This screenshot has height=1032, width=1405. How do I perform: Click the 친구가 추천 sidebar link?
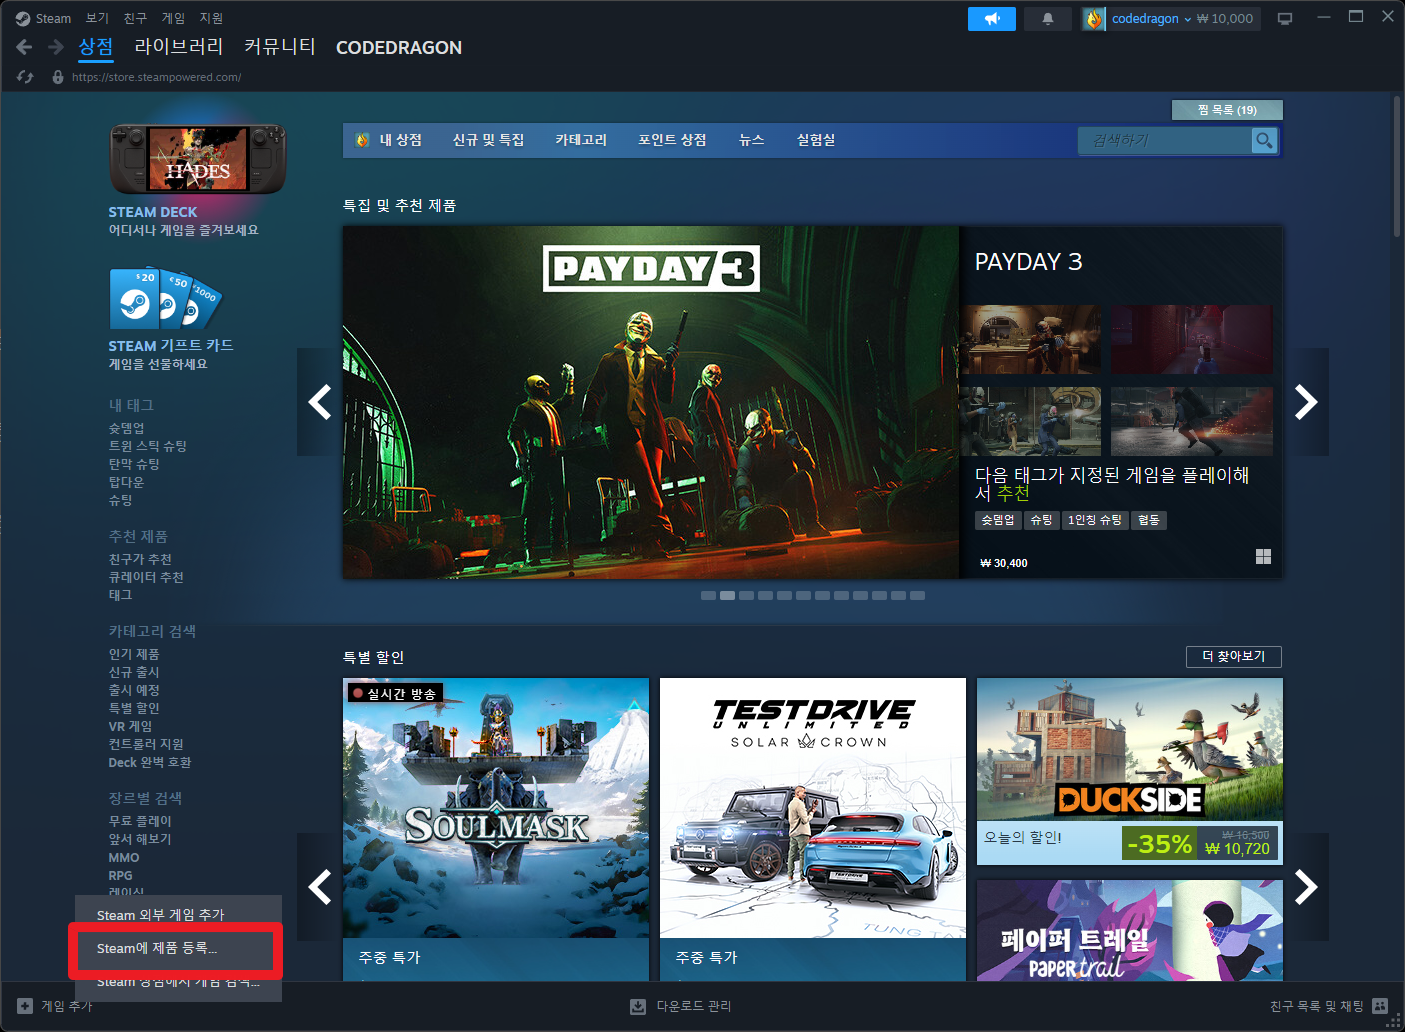click(x=140, y=559)
